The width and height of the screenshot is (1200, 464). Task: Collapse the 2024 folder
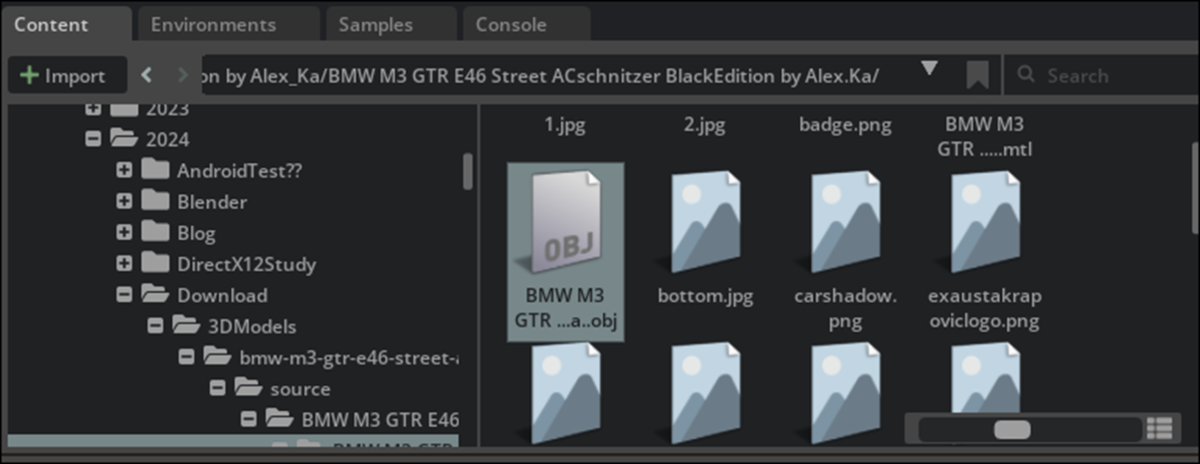click(93, 139)
